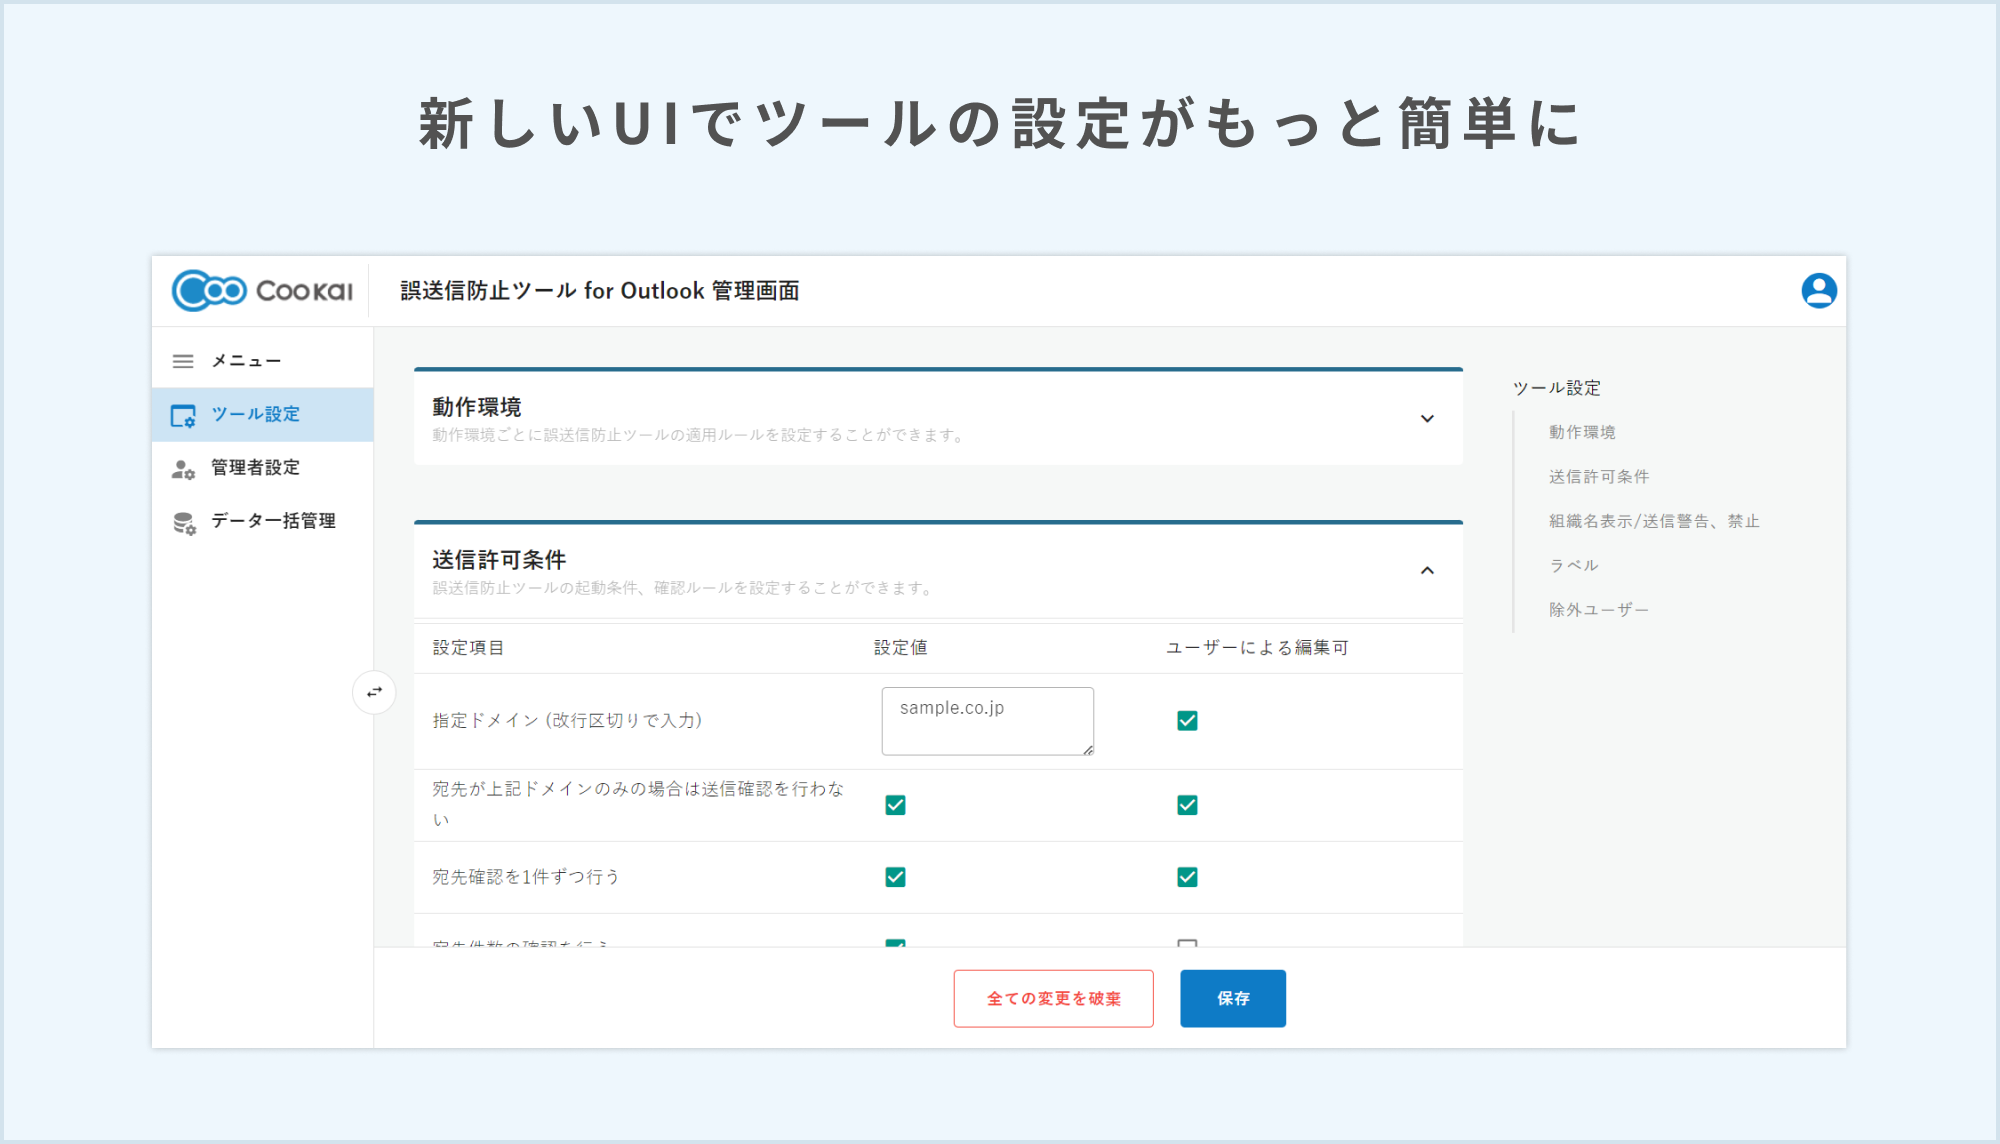Toggle 設定値 checkbox for 宛先が上記ドメインのみ row

[x=895, y=805]
